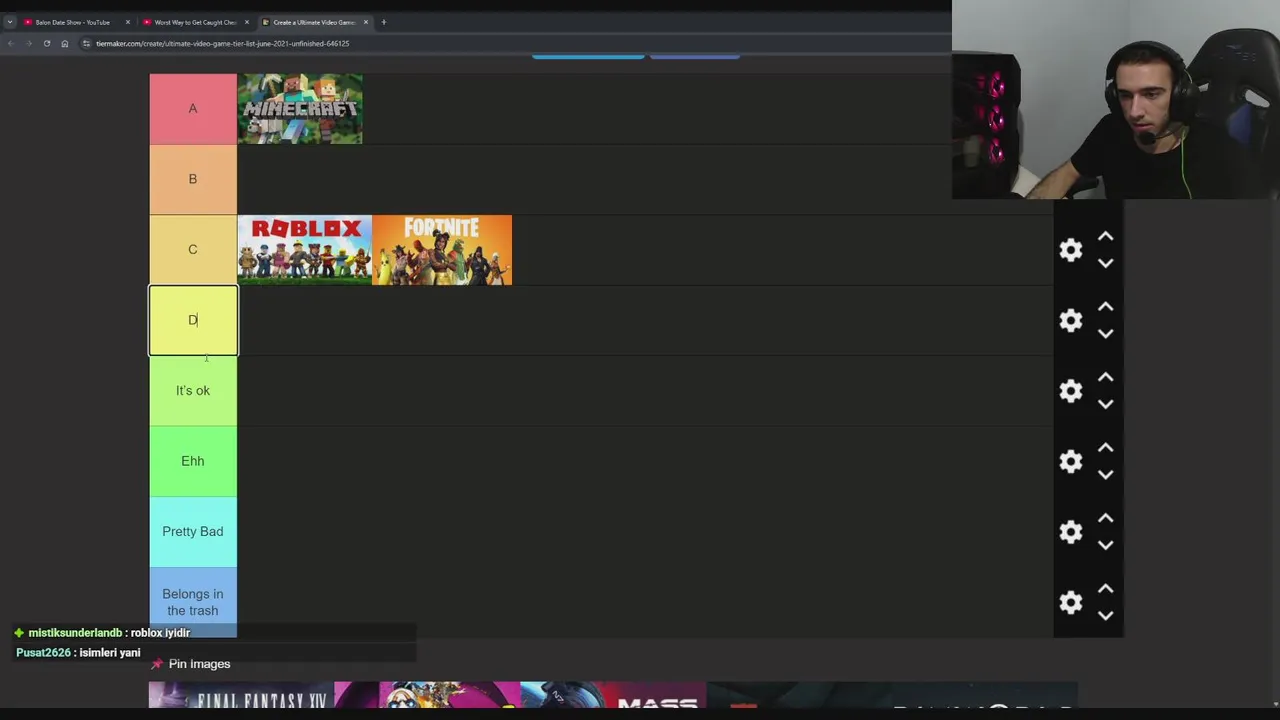Image resolution: width=1280 pixels, height=720 pixels.
Task: Move Belongs in the trash row up
Action: (1105, 589)
